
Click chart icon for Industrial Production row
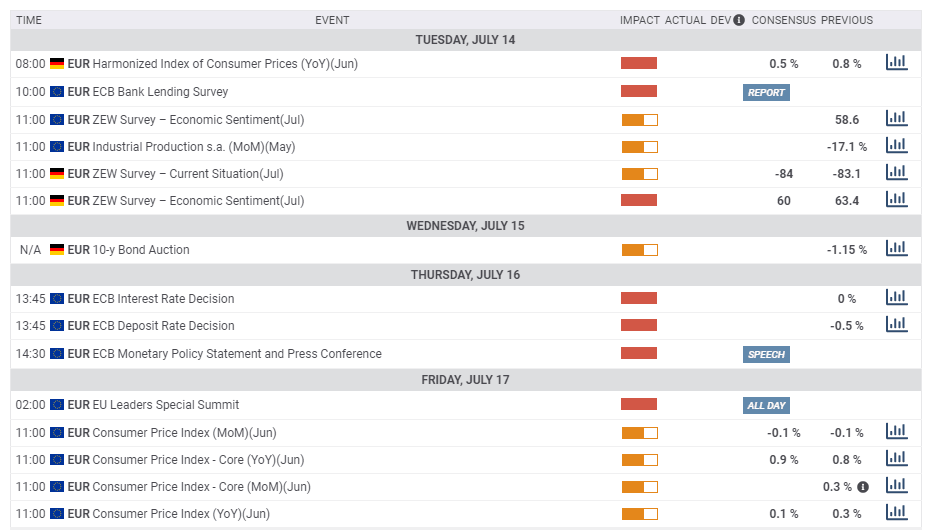click(x=896, y=146)
